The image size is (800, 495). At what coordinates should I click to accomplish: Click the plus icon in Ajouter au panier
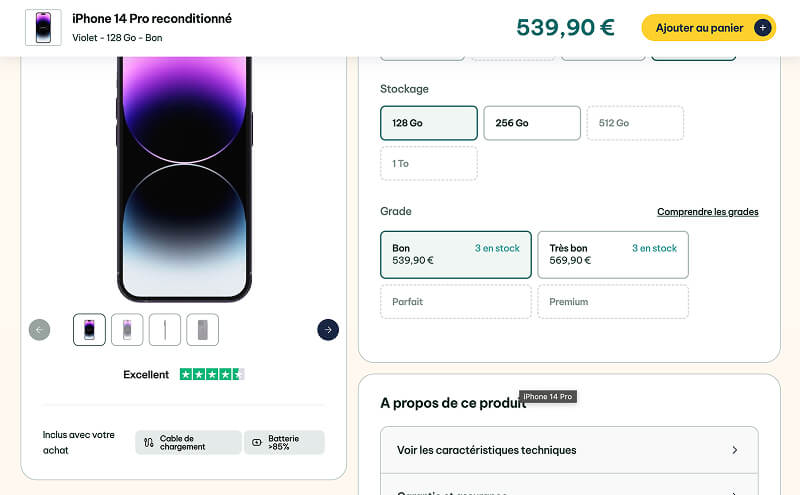[x=763, y=28]
